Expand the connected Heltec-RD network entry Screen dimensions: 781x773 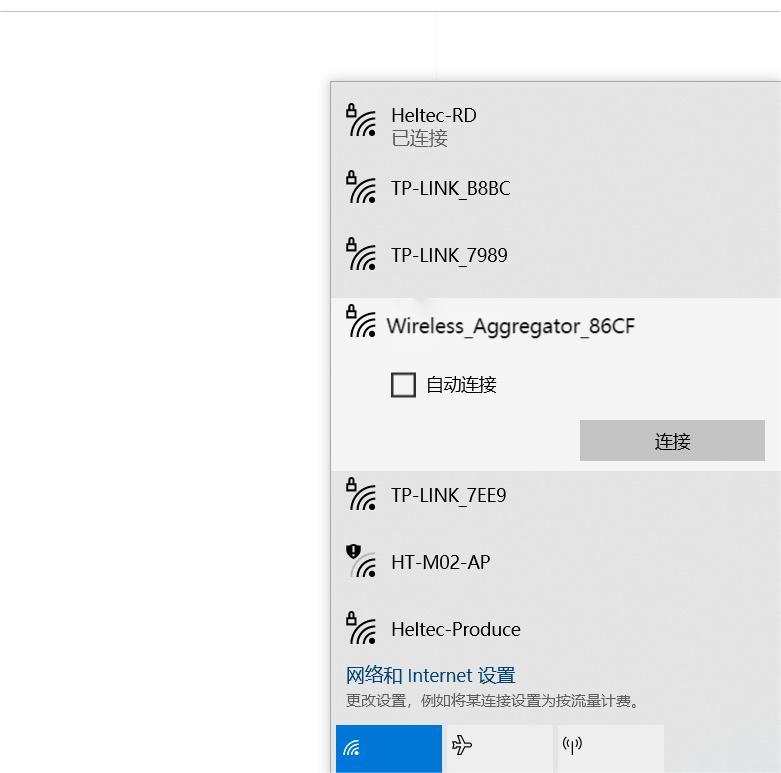pyautogui.click(x=434, y=116)
